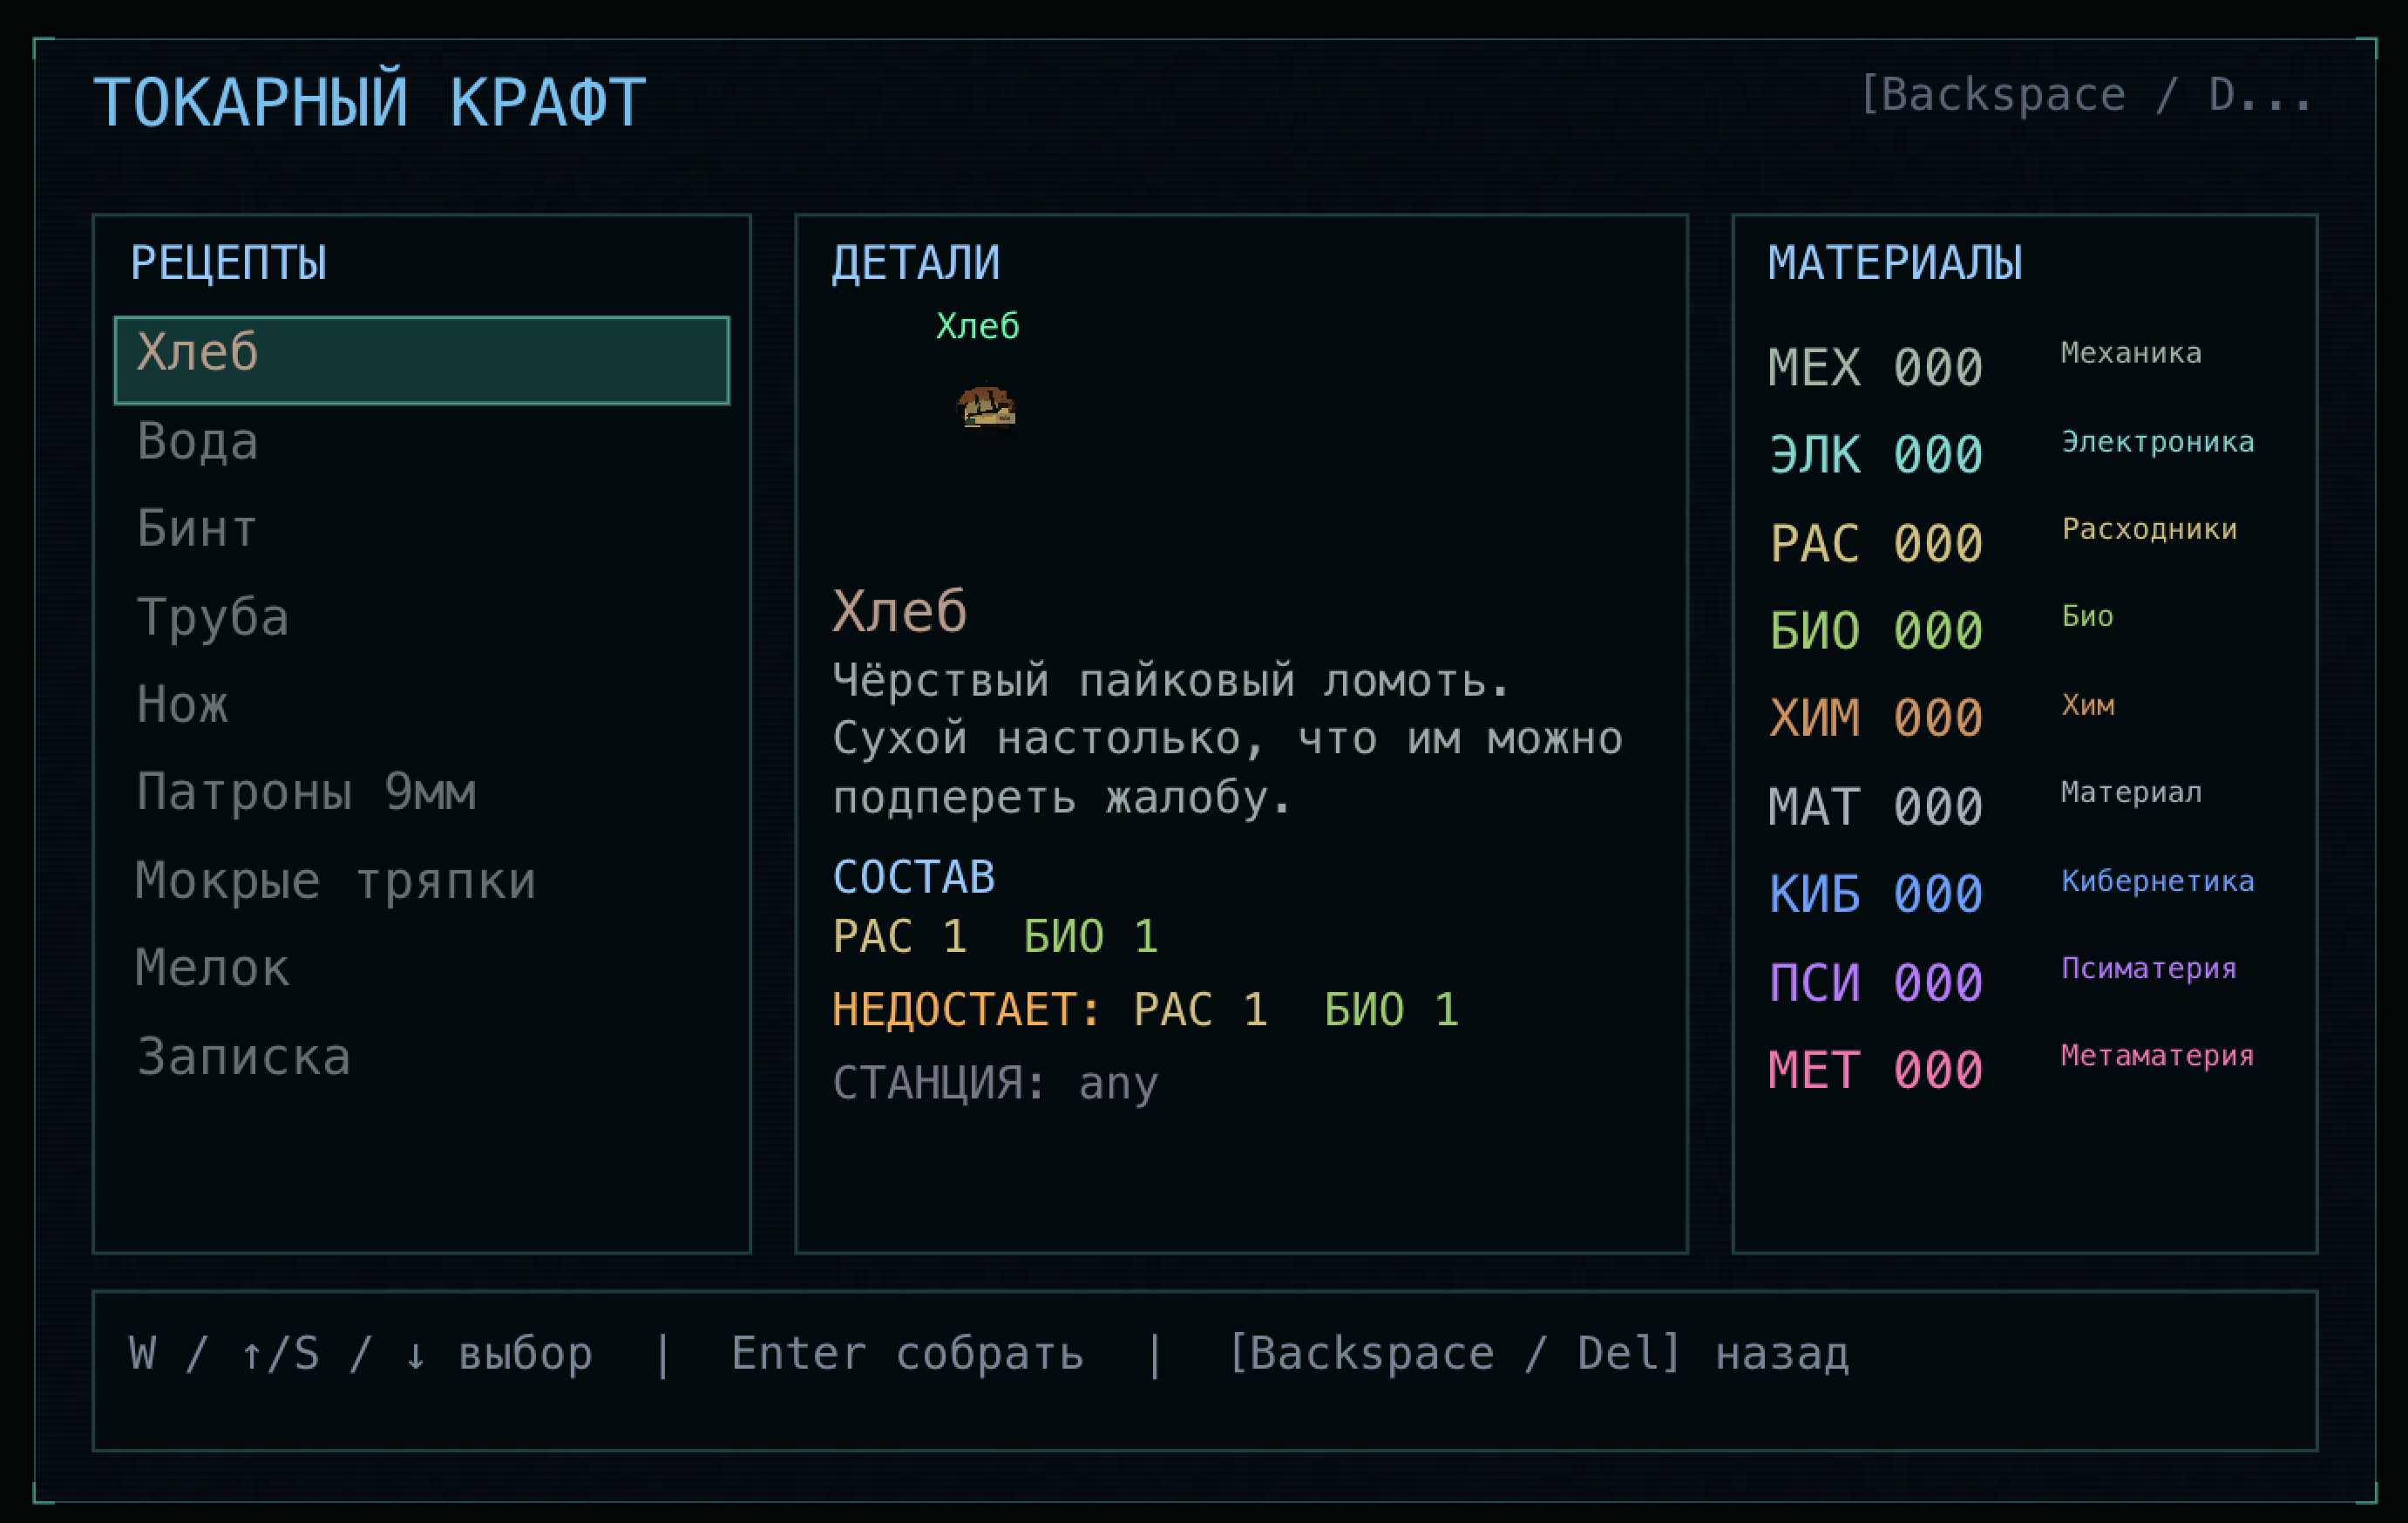Click the green Хлеб label above icon
Viewport: 2408px width, 1523px height.
[x=978, y=326]
